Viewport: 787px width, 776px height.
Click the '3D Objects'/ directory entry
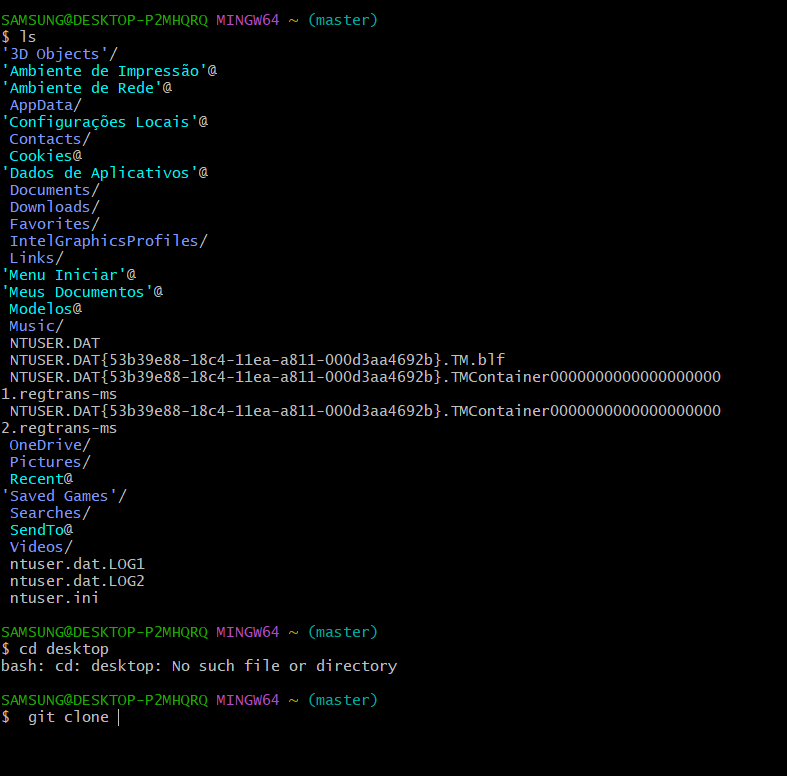(x=60, y=54)
